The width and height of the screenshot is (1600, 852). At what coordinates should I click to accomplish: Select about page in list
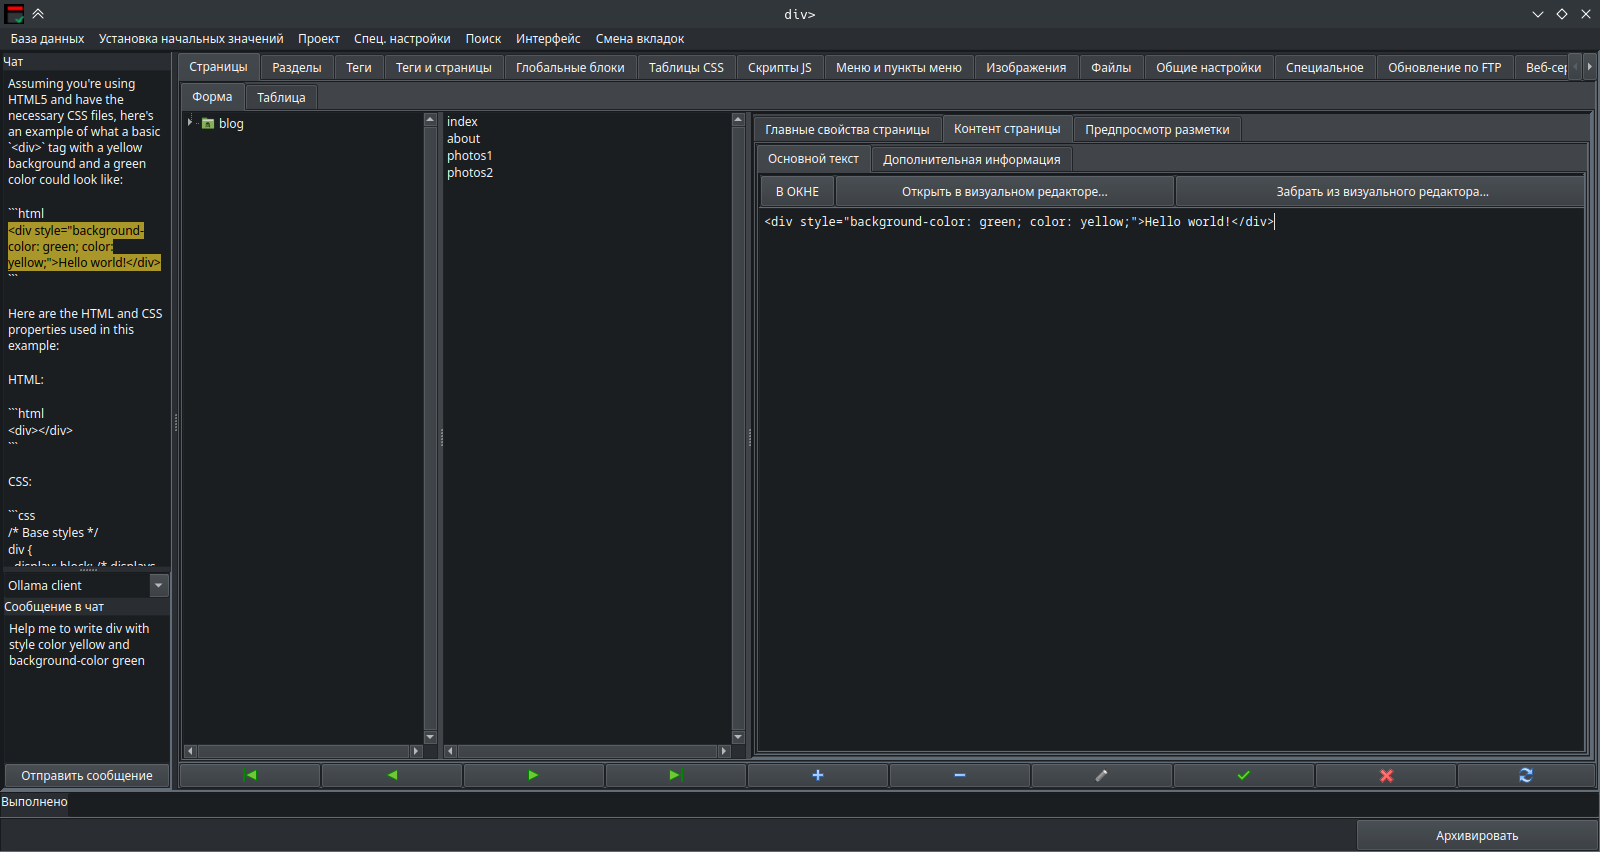coord(463,138)
